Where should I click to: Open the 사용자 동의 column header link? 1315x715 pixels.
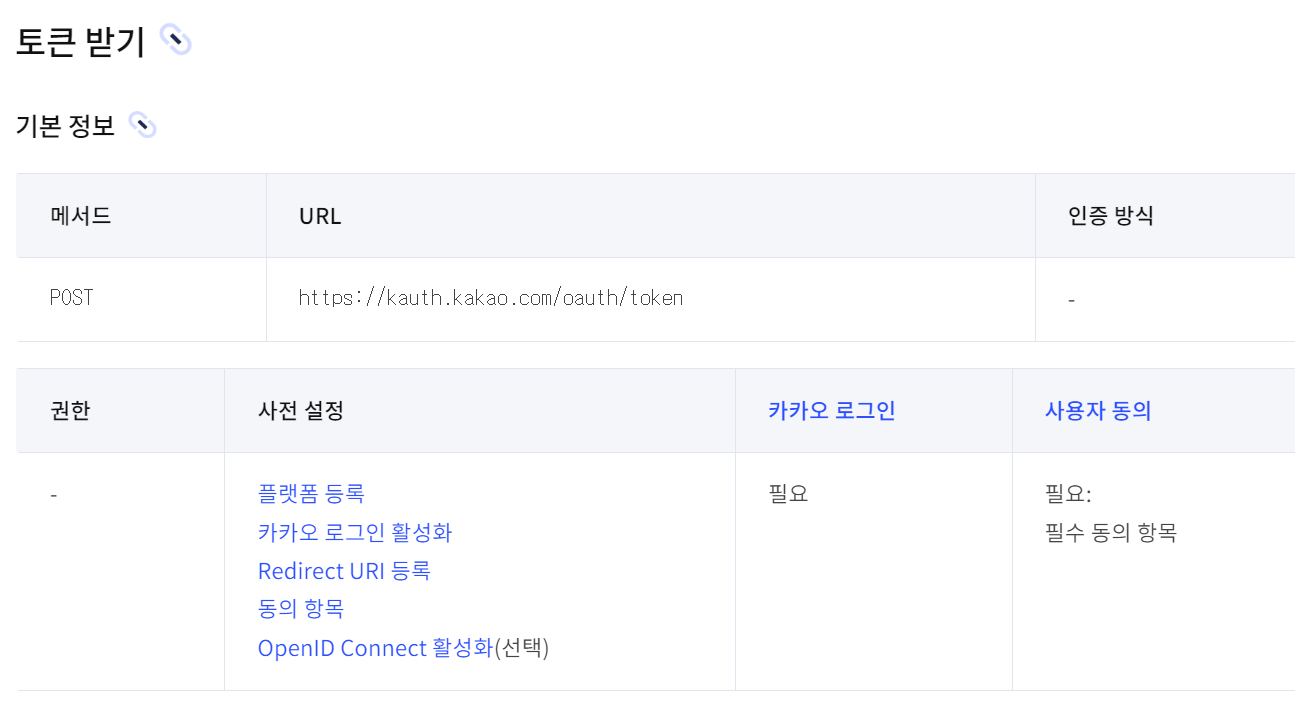[1098, 411]
